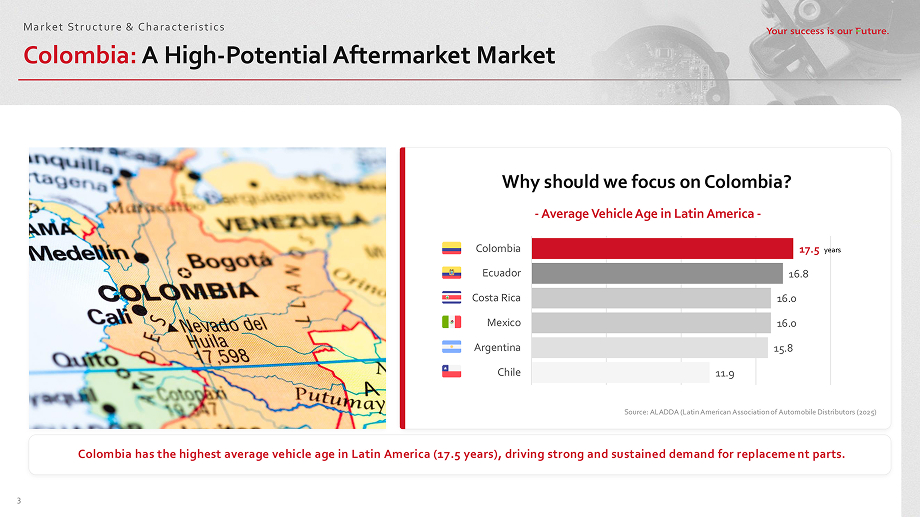
Task: Click the dark gray Ecuador bar
Action: [657, 273]
